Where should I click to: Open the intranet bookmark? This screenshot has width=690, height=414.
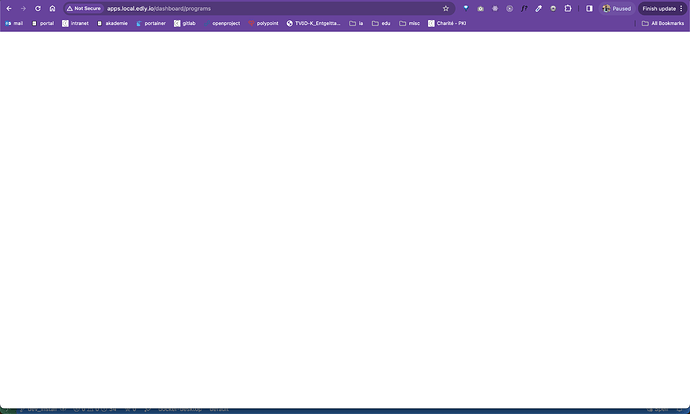[x=75, y=23]
